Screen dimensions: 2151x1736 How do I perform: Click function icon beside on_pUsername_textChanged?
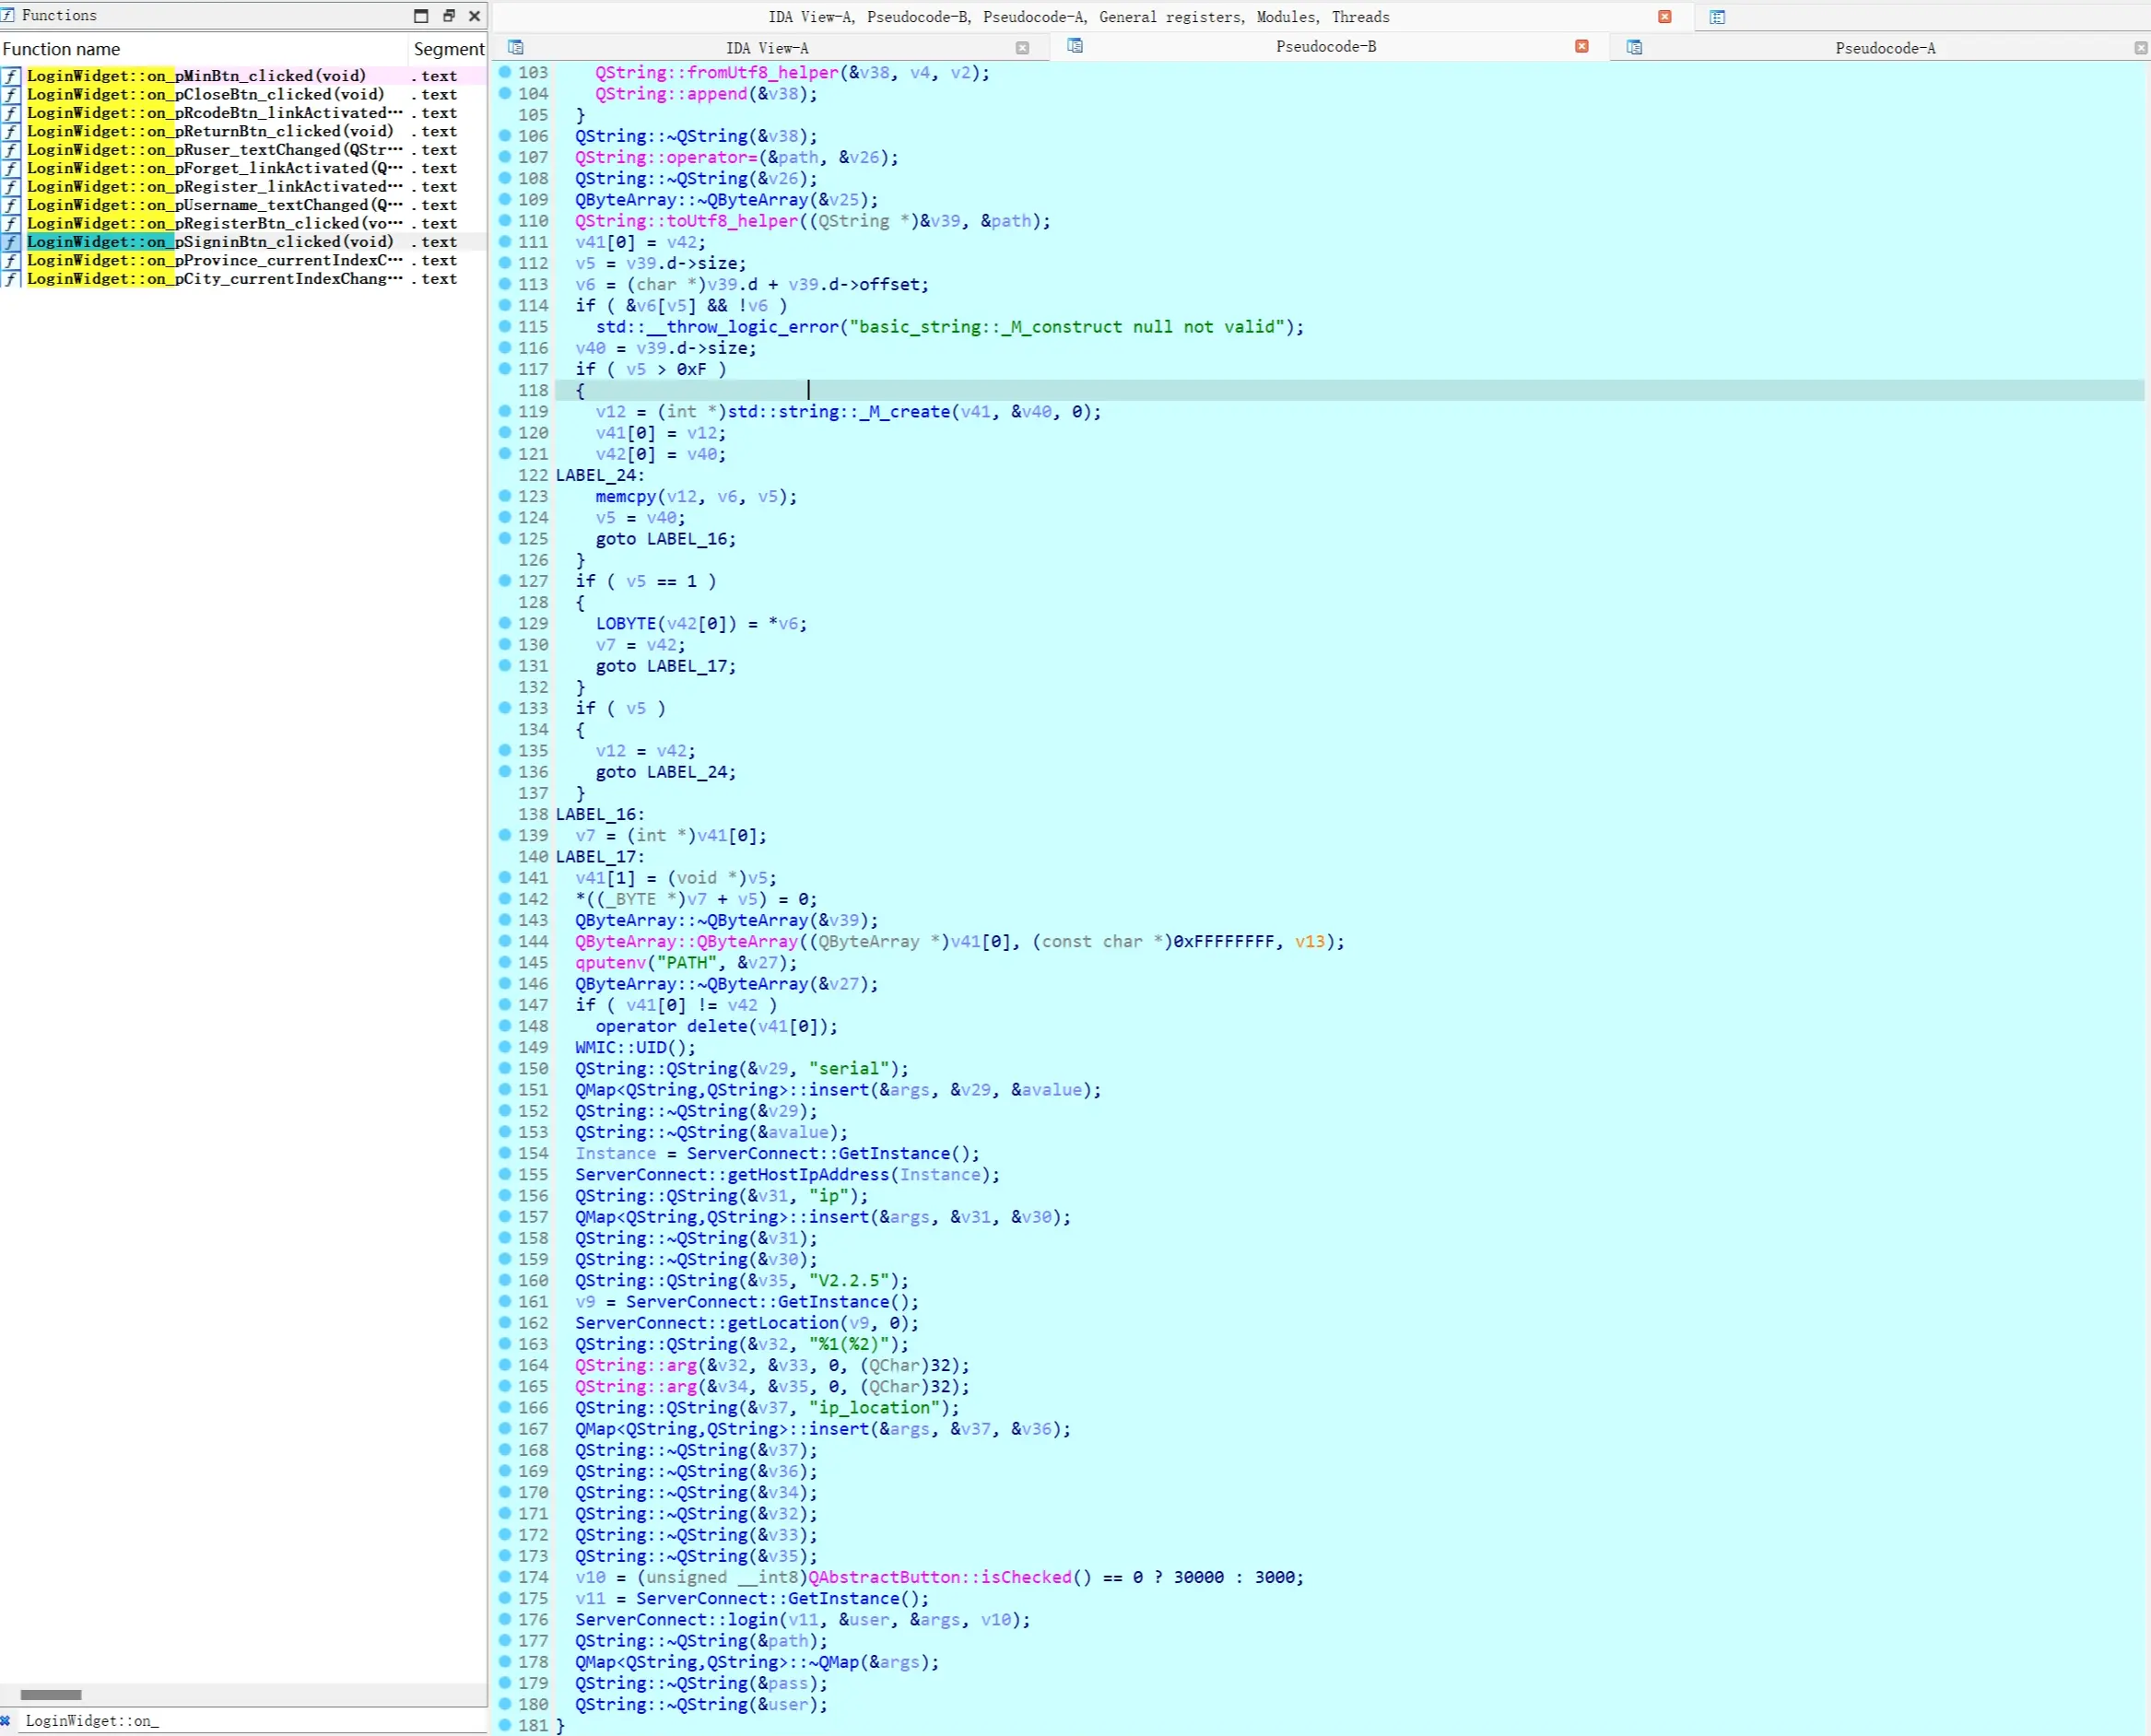point(11,205)
